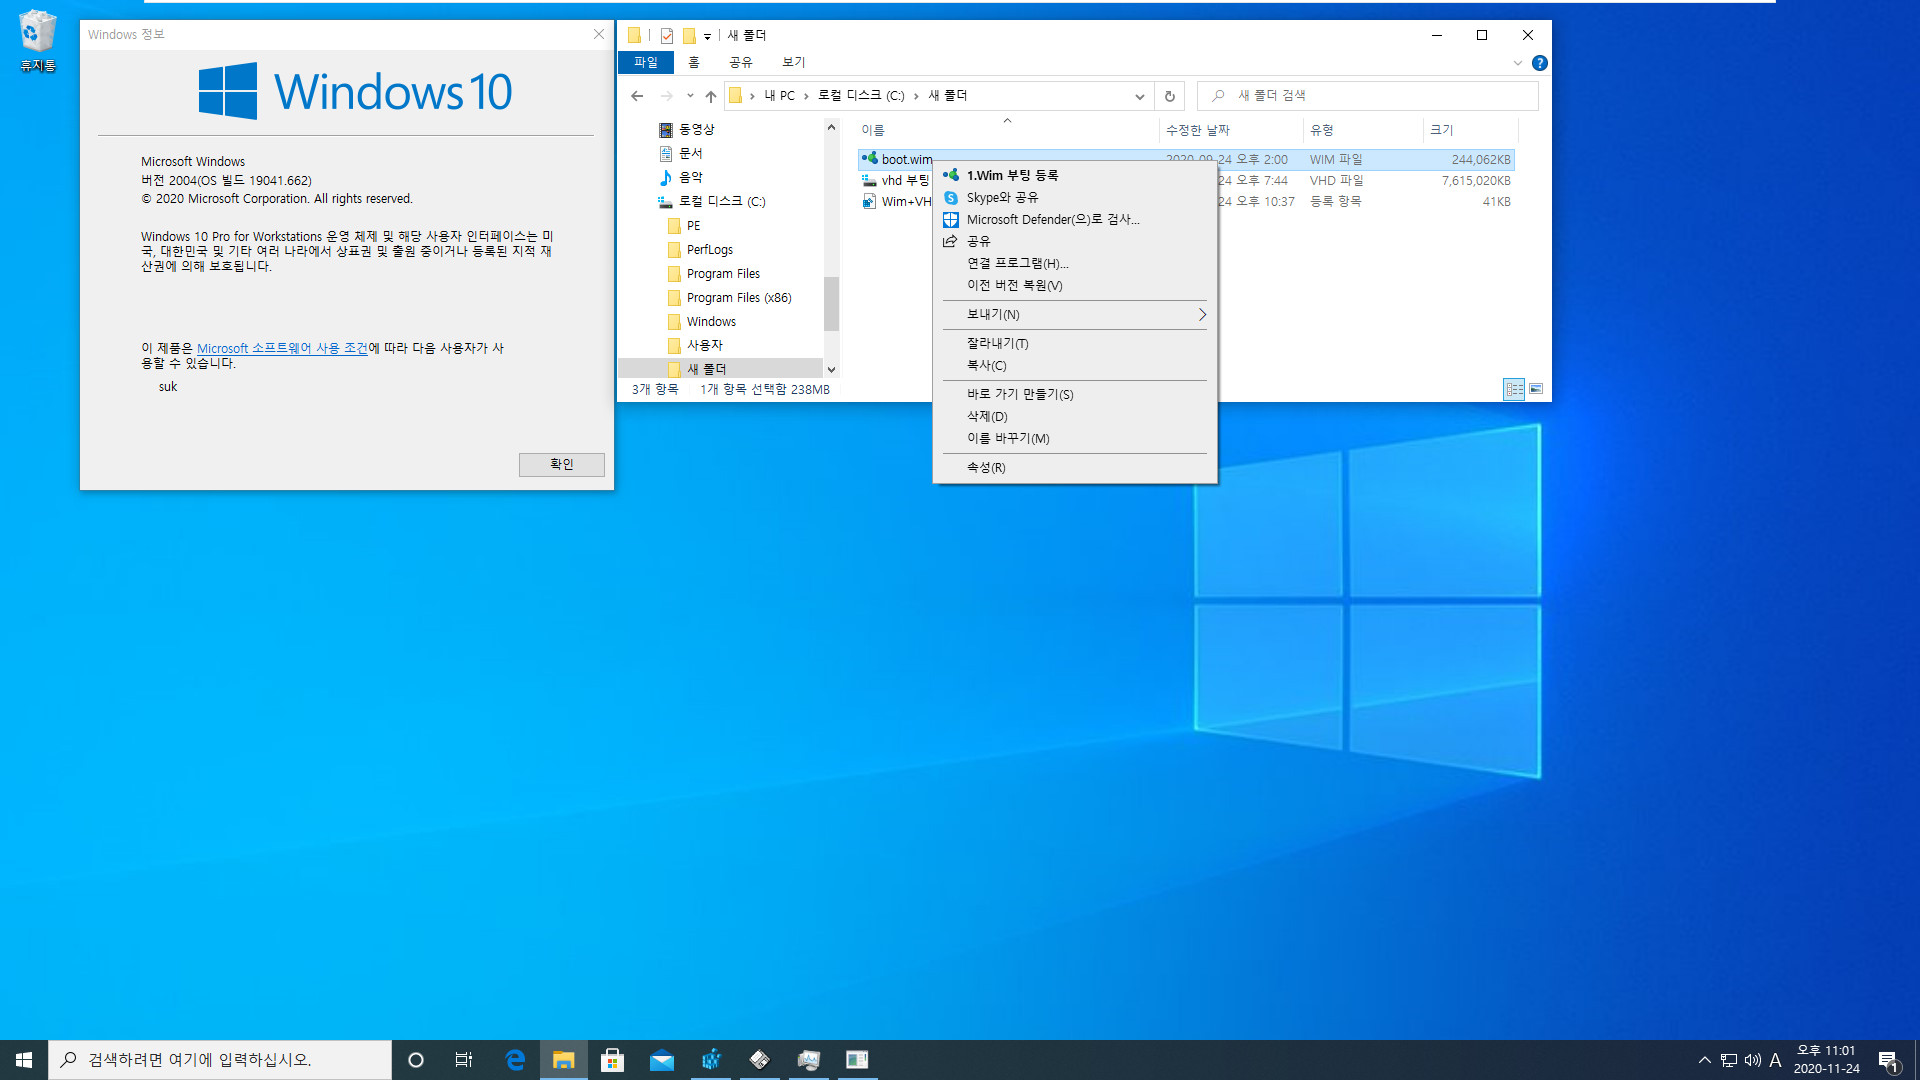
Task: Launch Microsoft Edge from taskbar
Action: tap(515, 1060)
